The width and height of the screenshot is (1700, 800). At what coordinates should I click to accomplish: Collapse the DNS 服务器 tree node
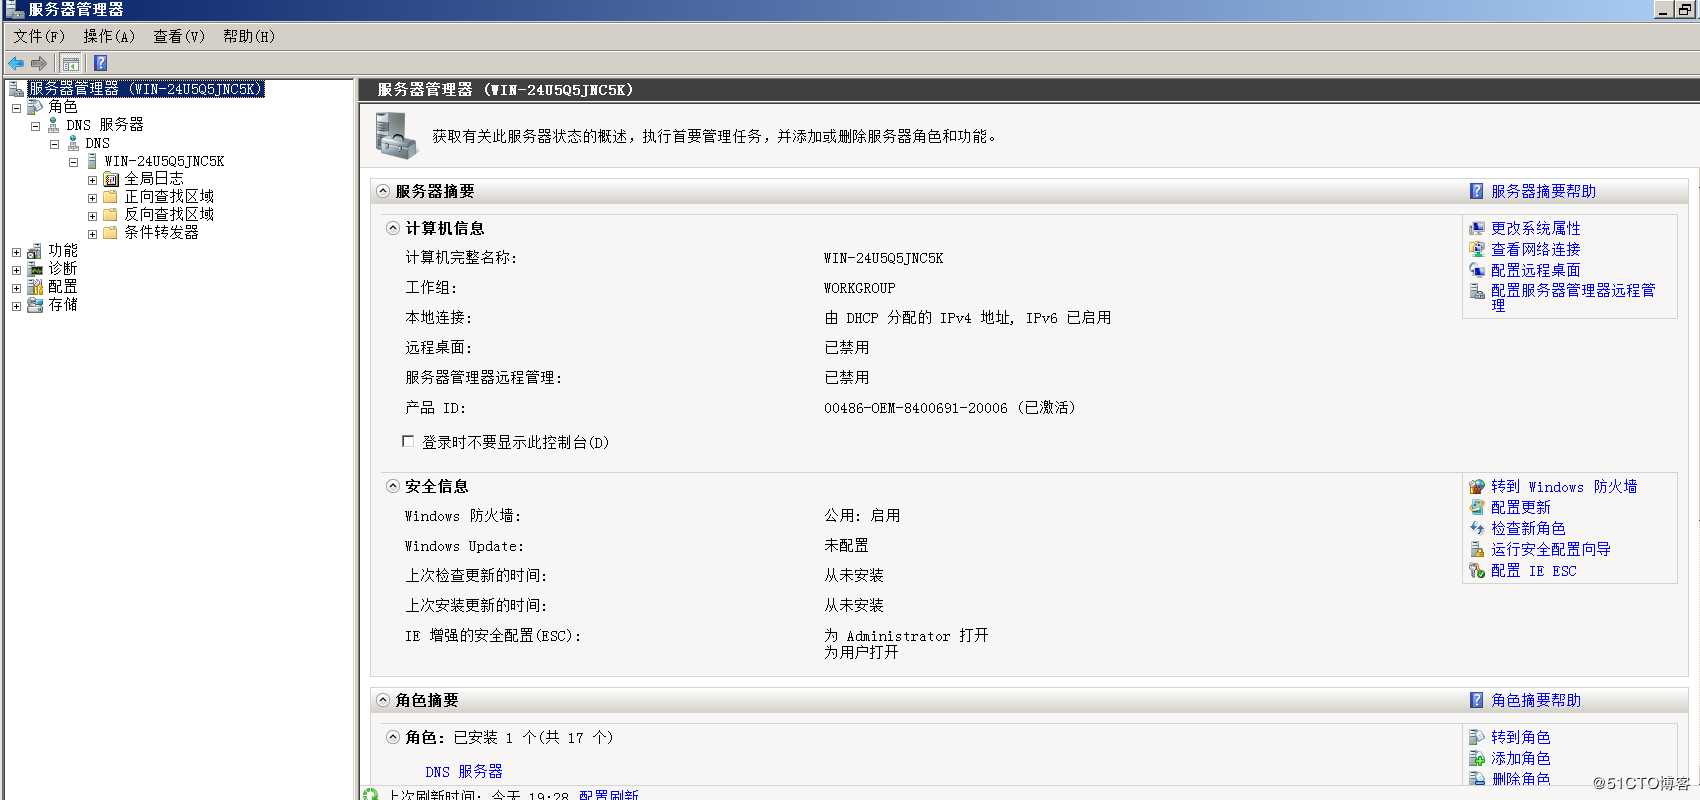point(35,126)
